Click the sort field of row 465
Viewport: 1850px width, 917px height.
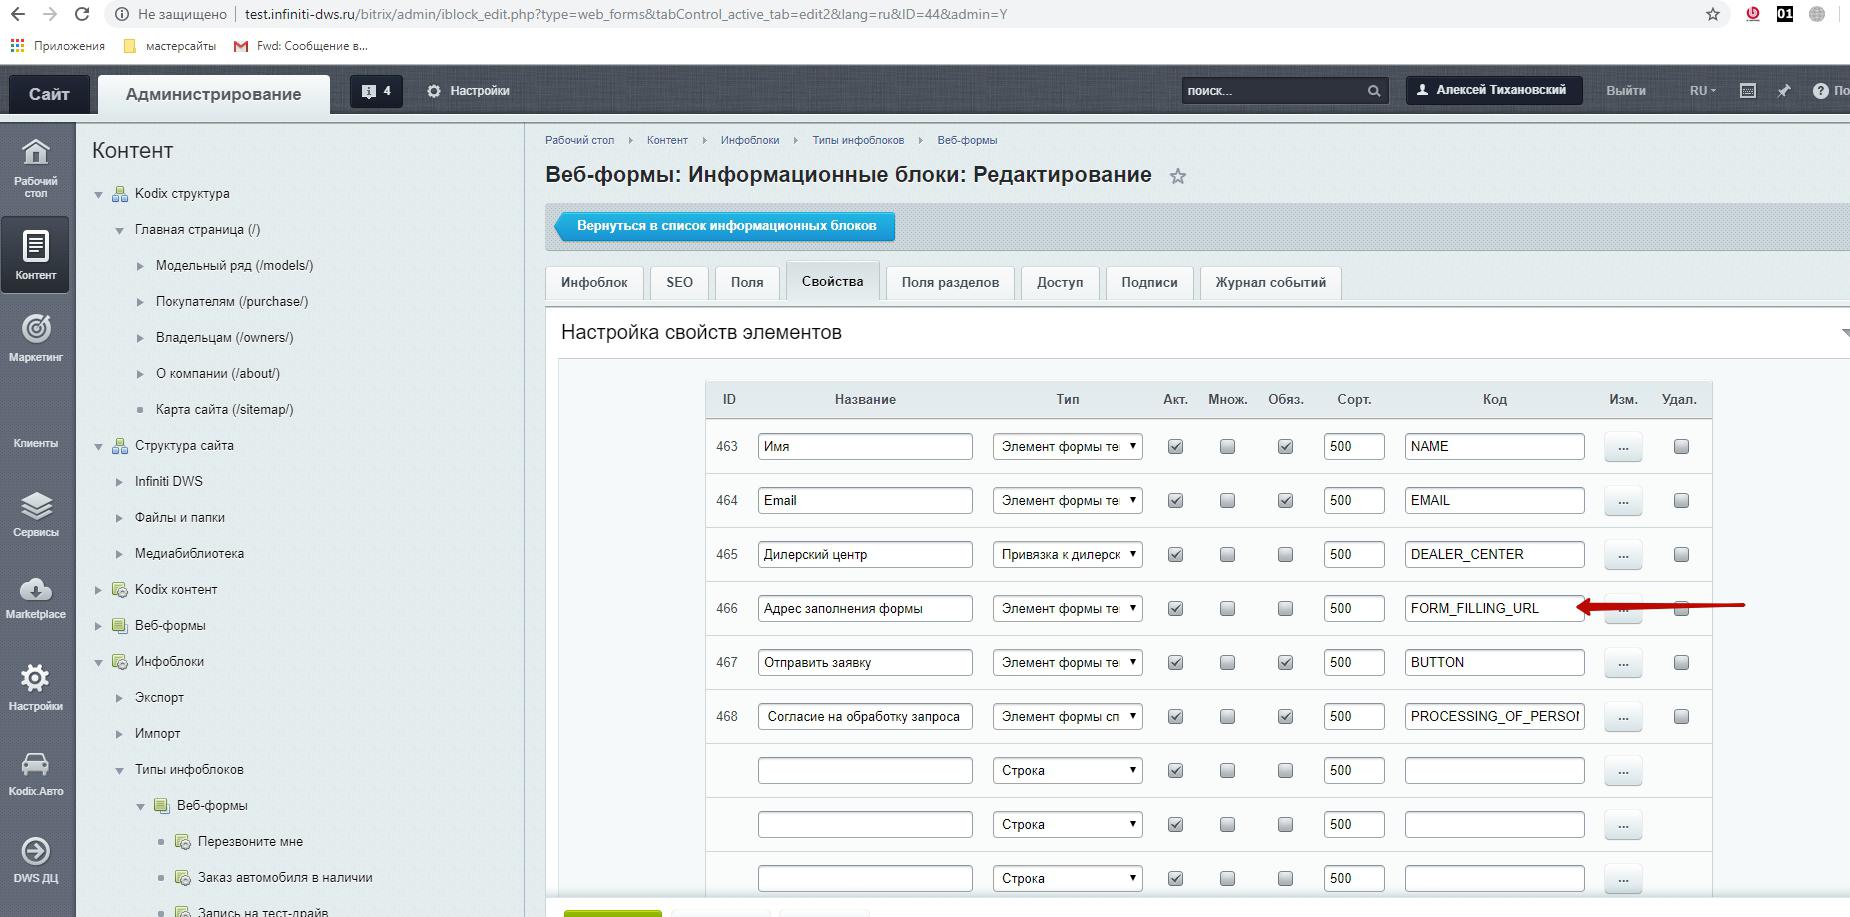1354,555
